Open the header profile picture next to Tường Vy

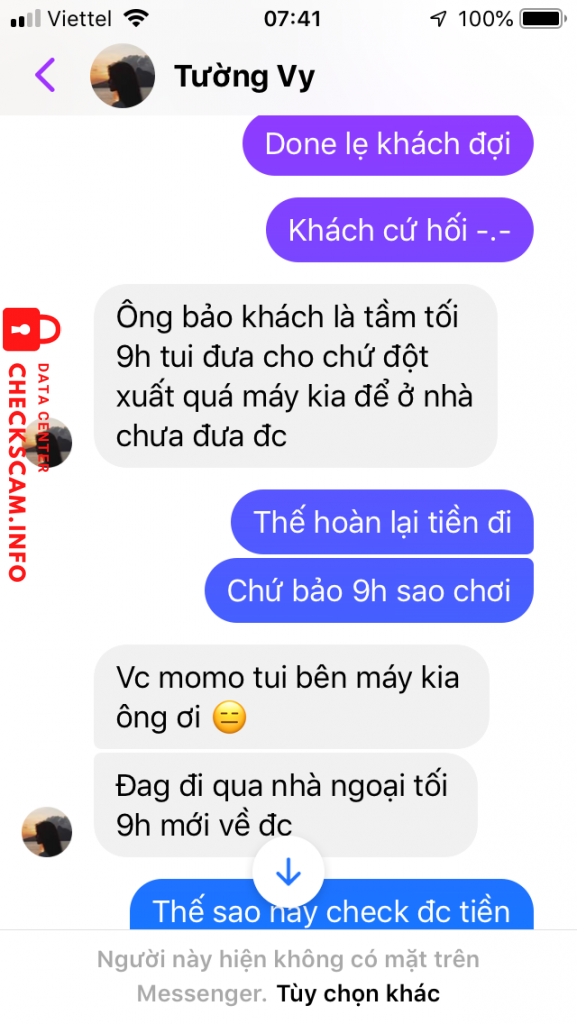pyautogui.click(x=122, y=76)
